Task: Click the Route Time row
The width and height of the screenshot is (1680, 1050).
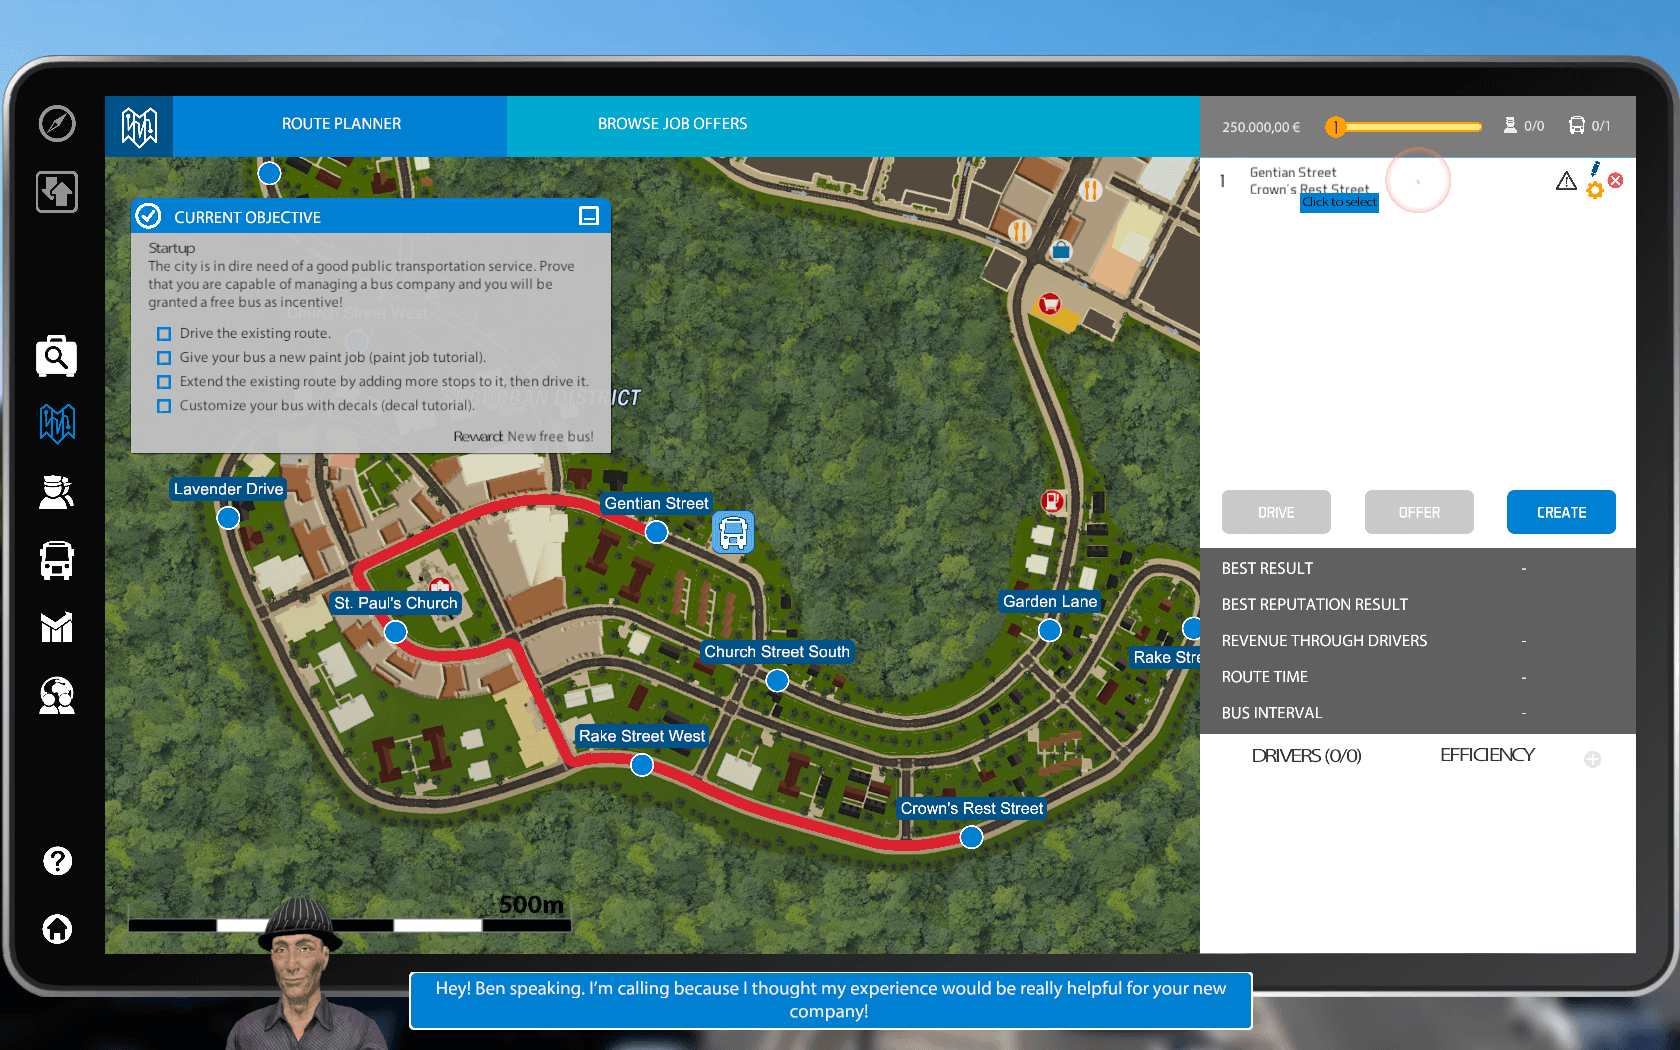Action: click(1418, 677)
